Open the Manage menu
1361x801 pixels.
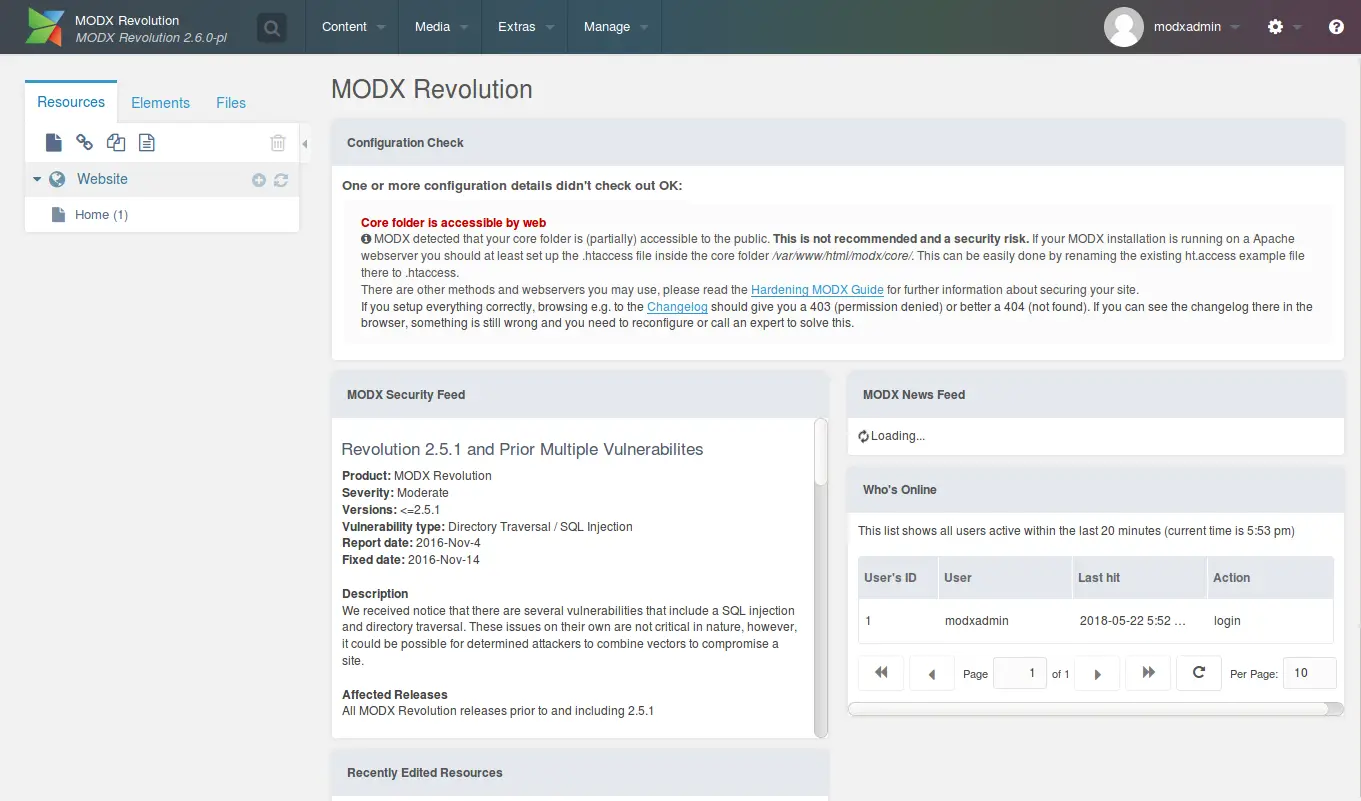click(x=616, y=27)
